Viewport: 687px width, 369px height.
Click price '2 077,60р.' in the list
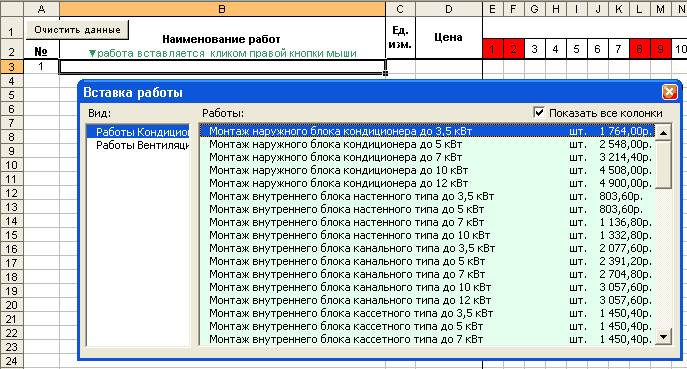coord(626,248)
